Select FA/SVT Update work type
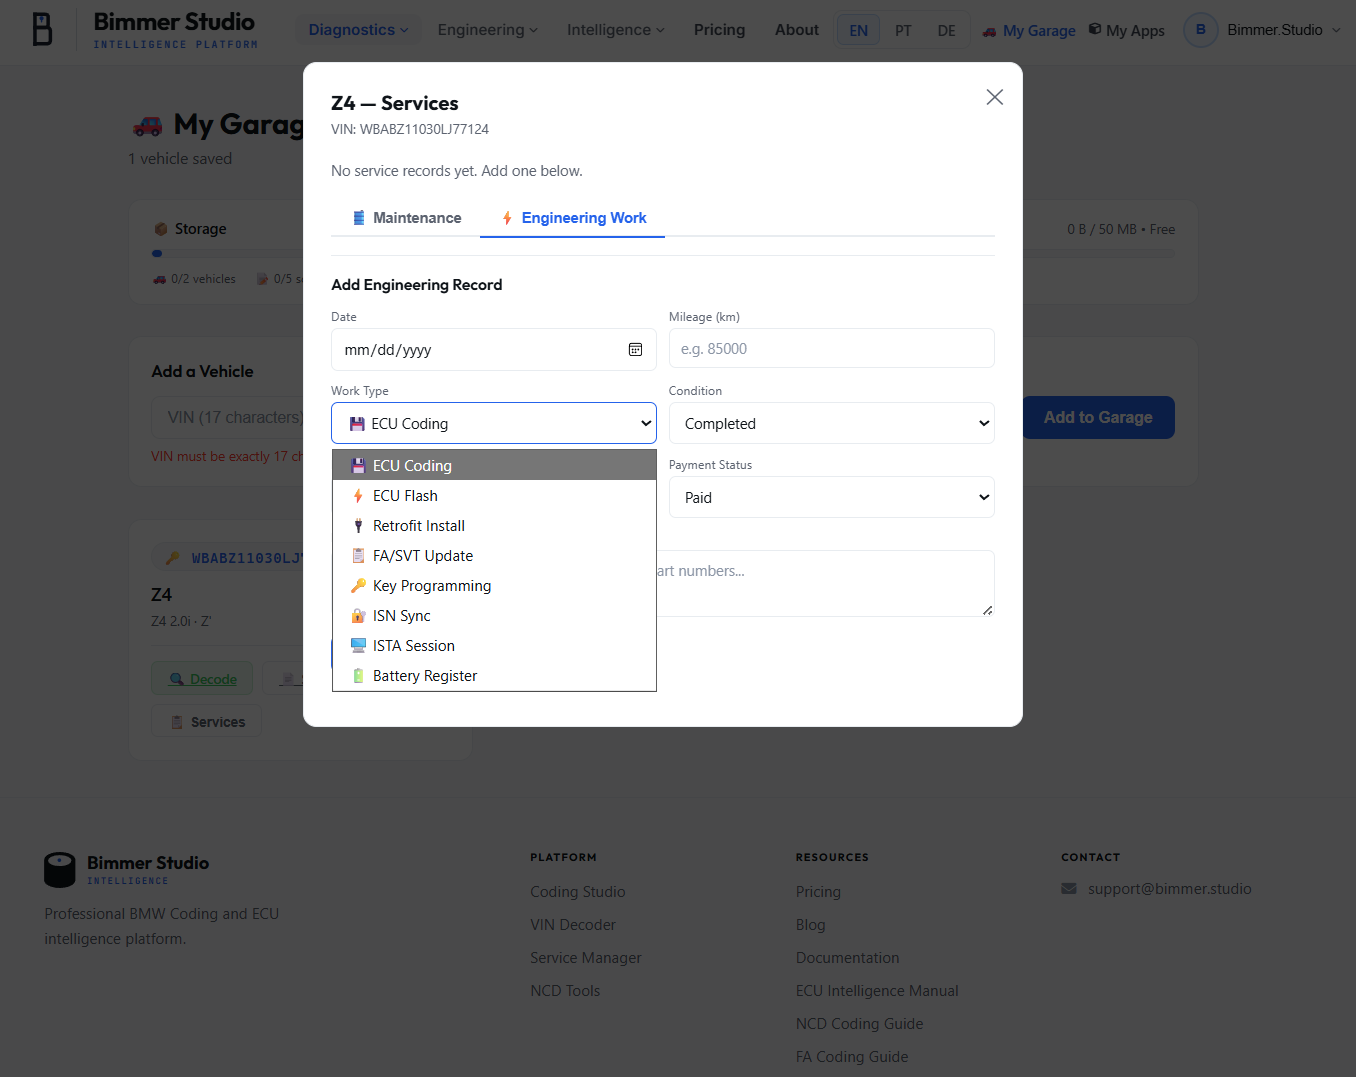1356x1077 pixels. pyautogui.click(x=494, y=556)
